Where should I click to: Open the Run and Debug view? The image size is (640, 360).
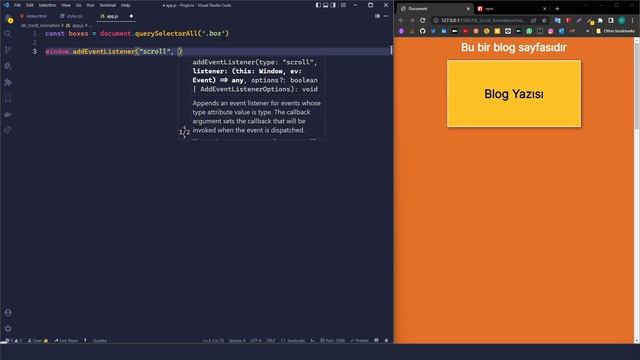tap(8, 66)
